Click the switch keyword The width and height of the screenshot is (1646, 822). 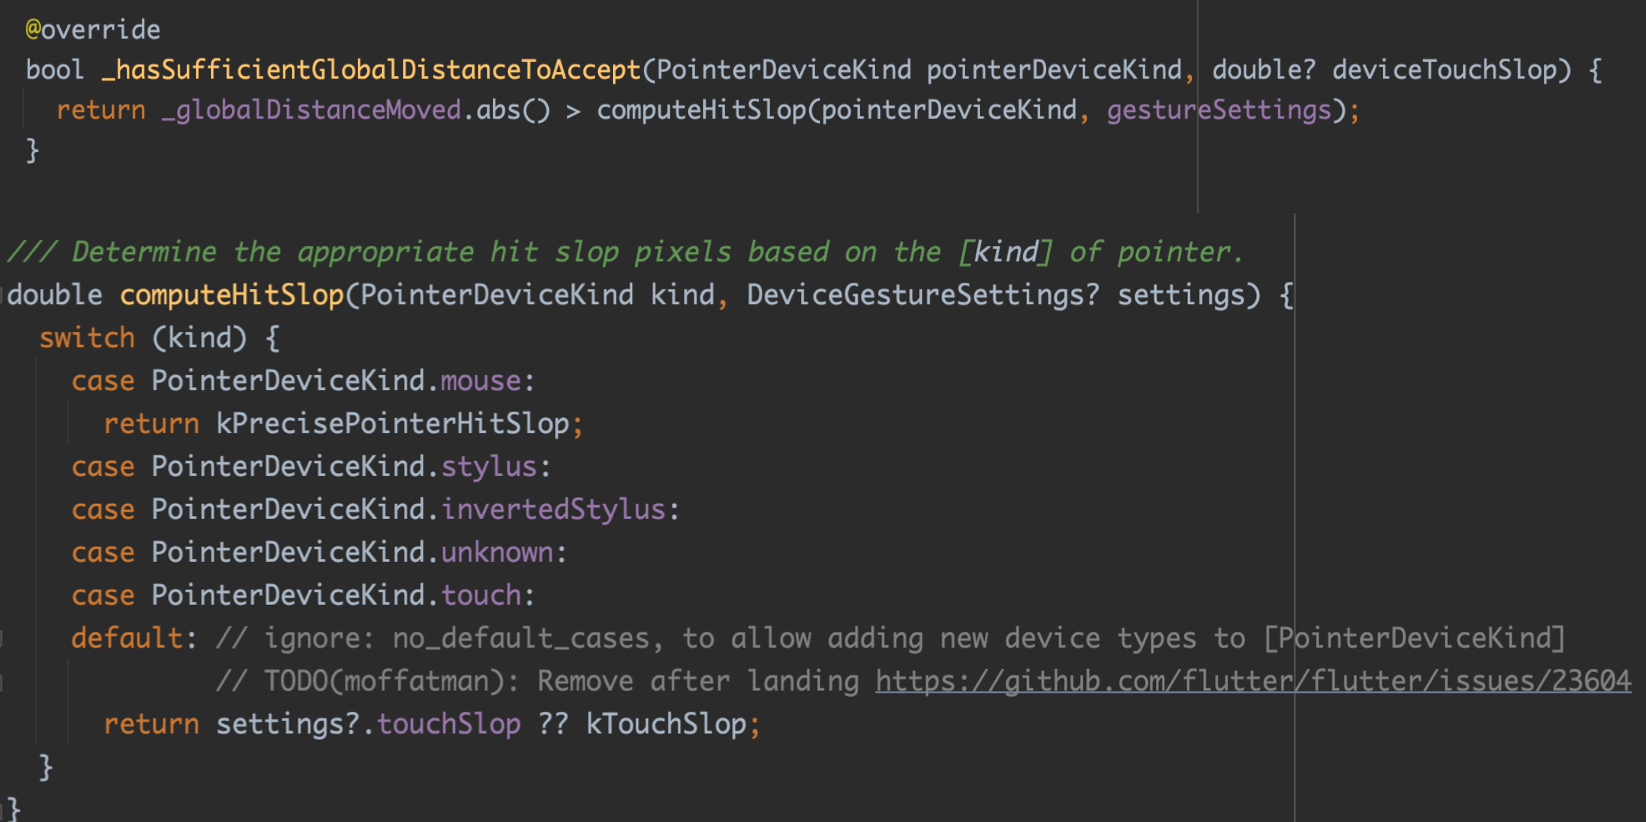[x=87, y=338]
